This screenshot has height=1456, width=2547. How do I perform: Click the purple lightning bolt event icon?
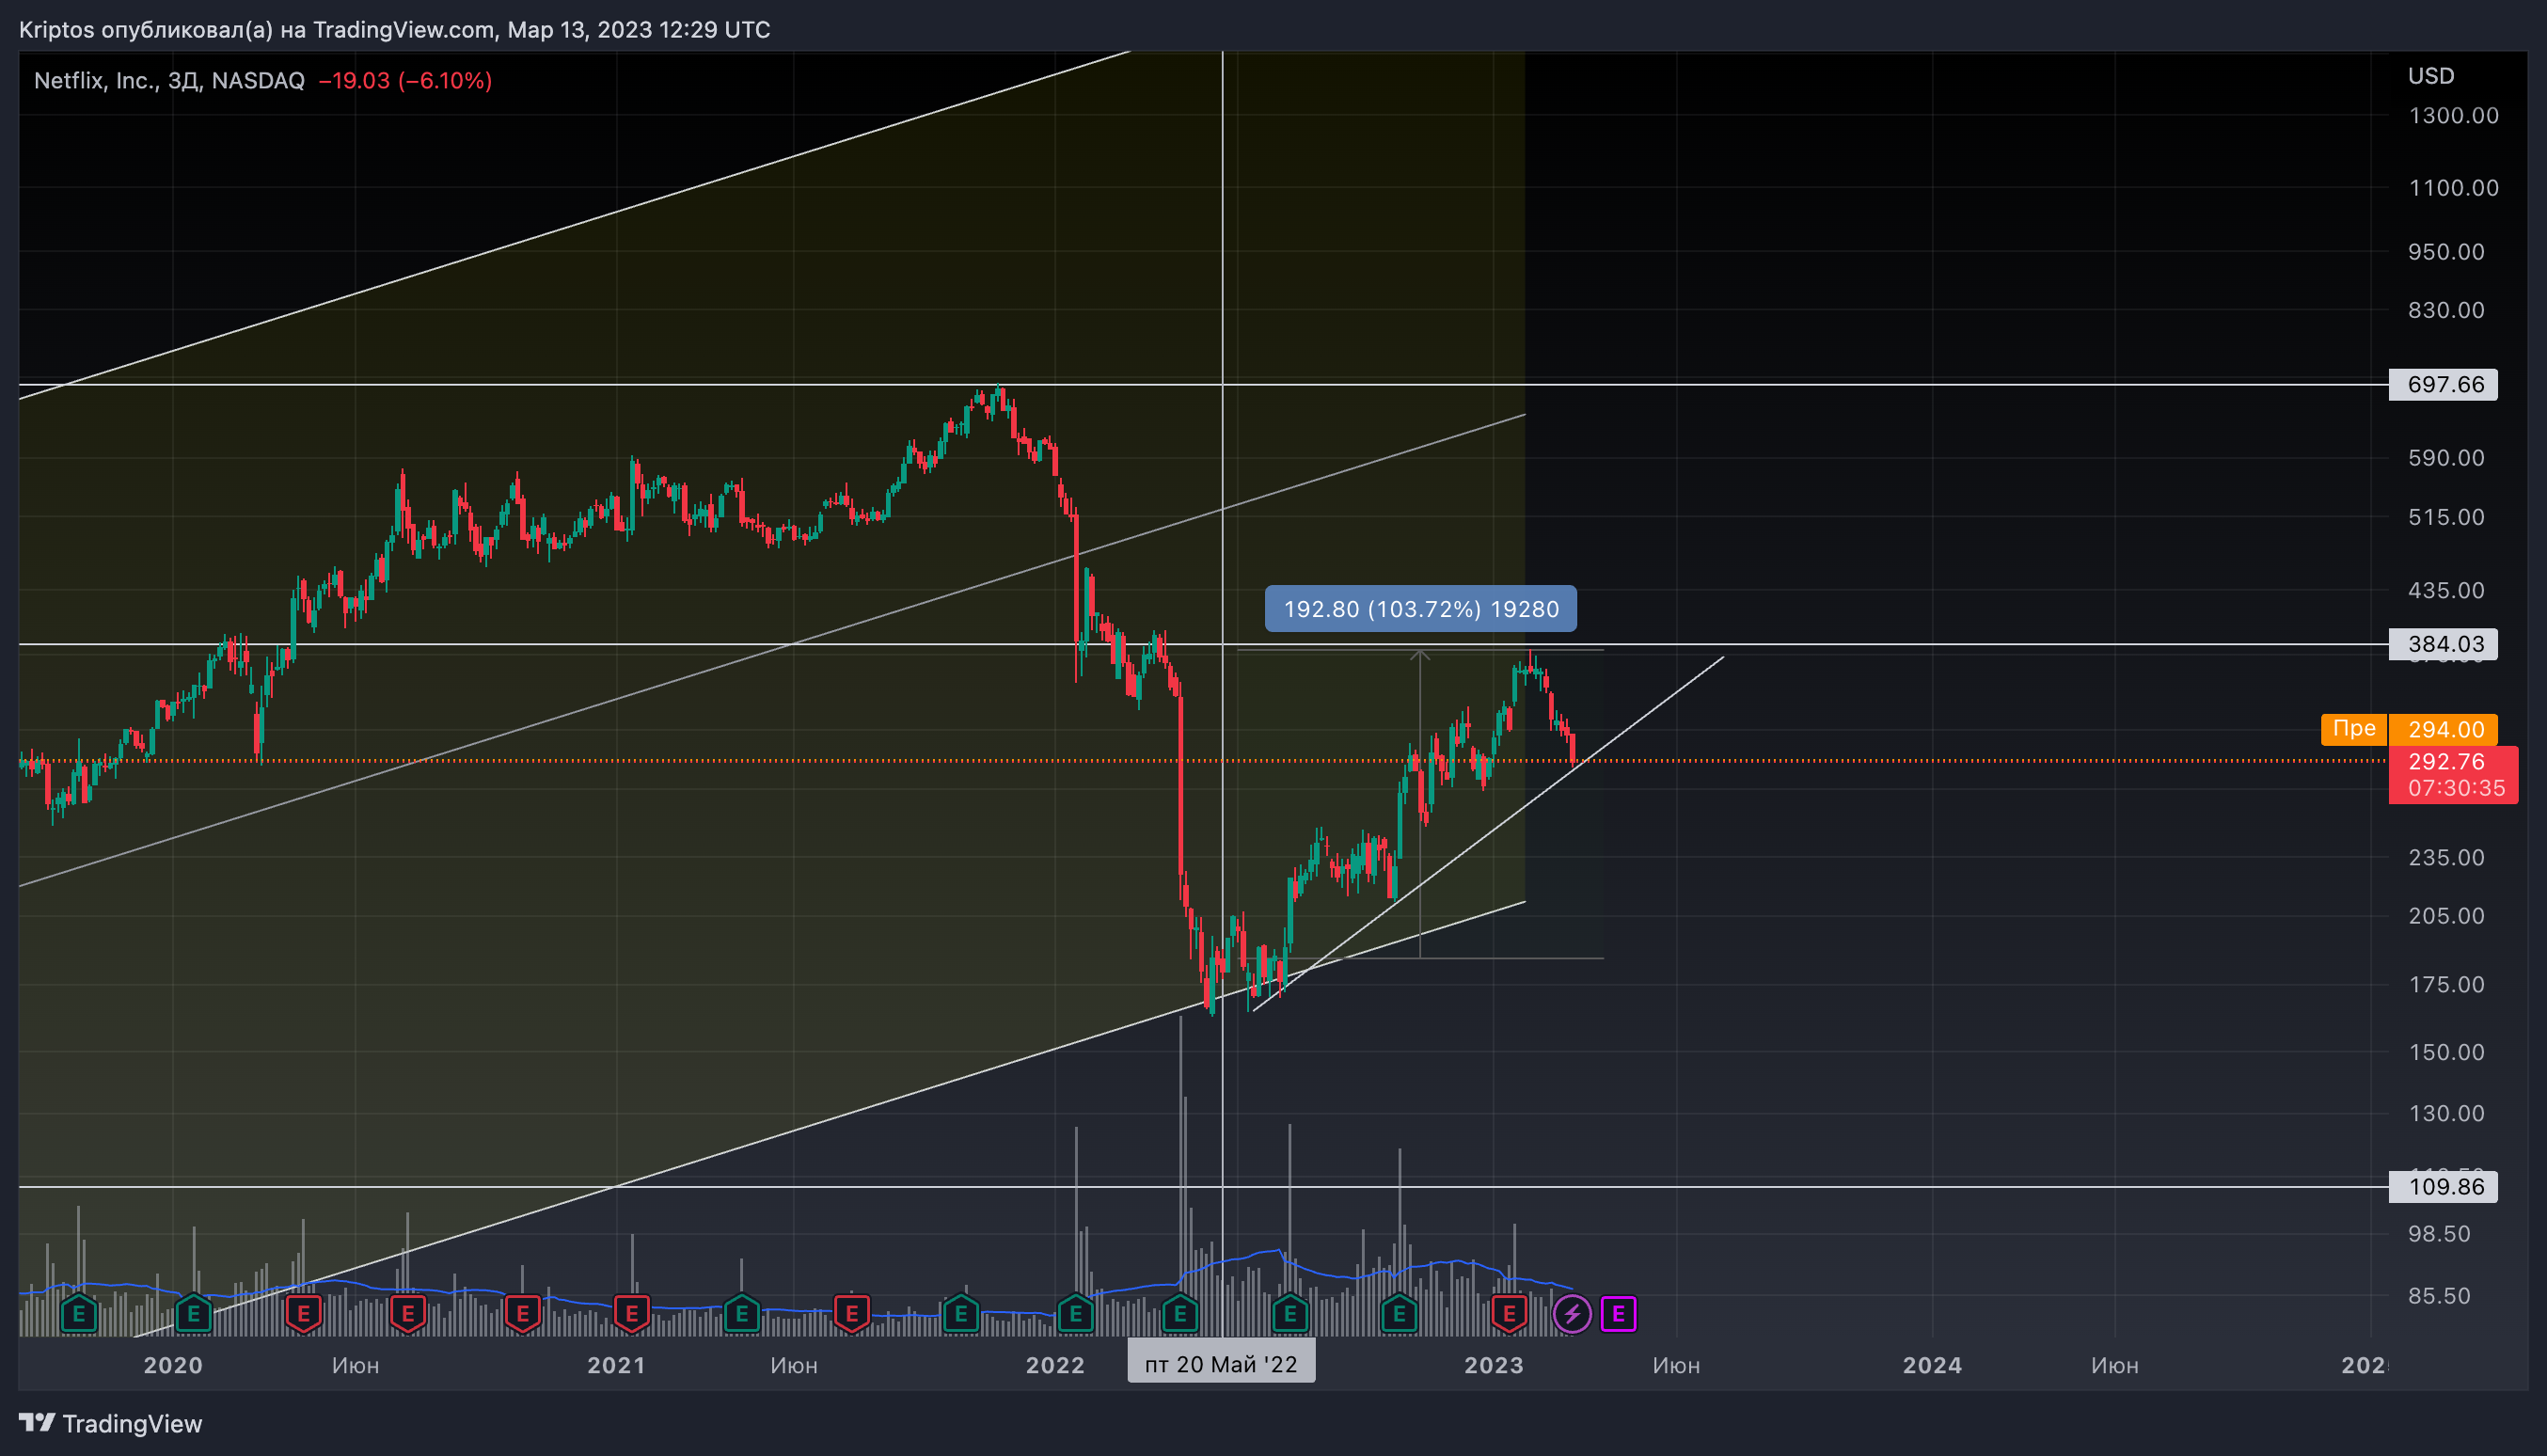pos(1572,1314)
